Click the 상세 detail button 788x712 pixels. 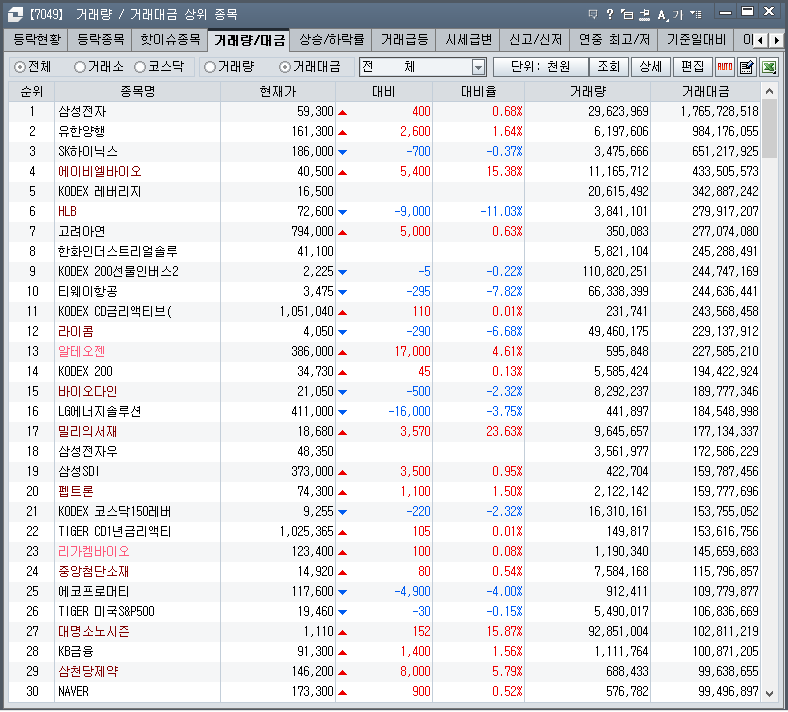[x=650, y=67]
